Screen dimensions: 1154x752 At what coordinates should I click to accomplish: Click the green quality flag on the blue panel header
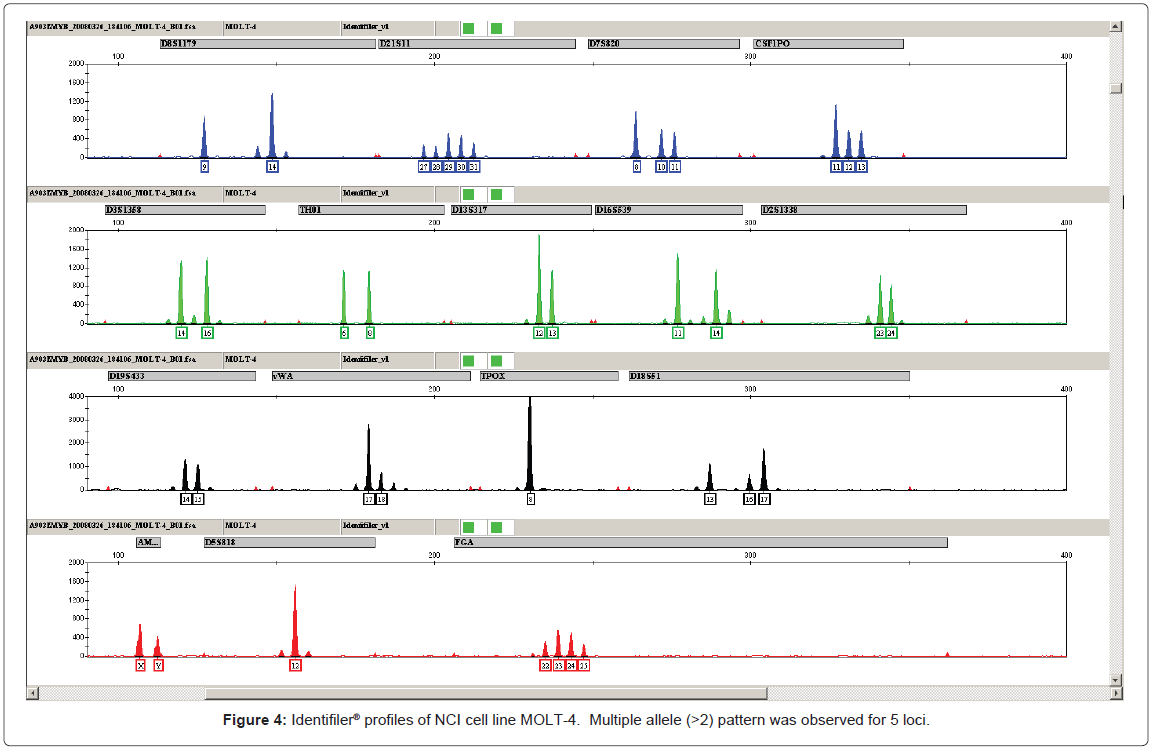[468, 28]
